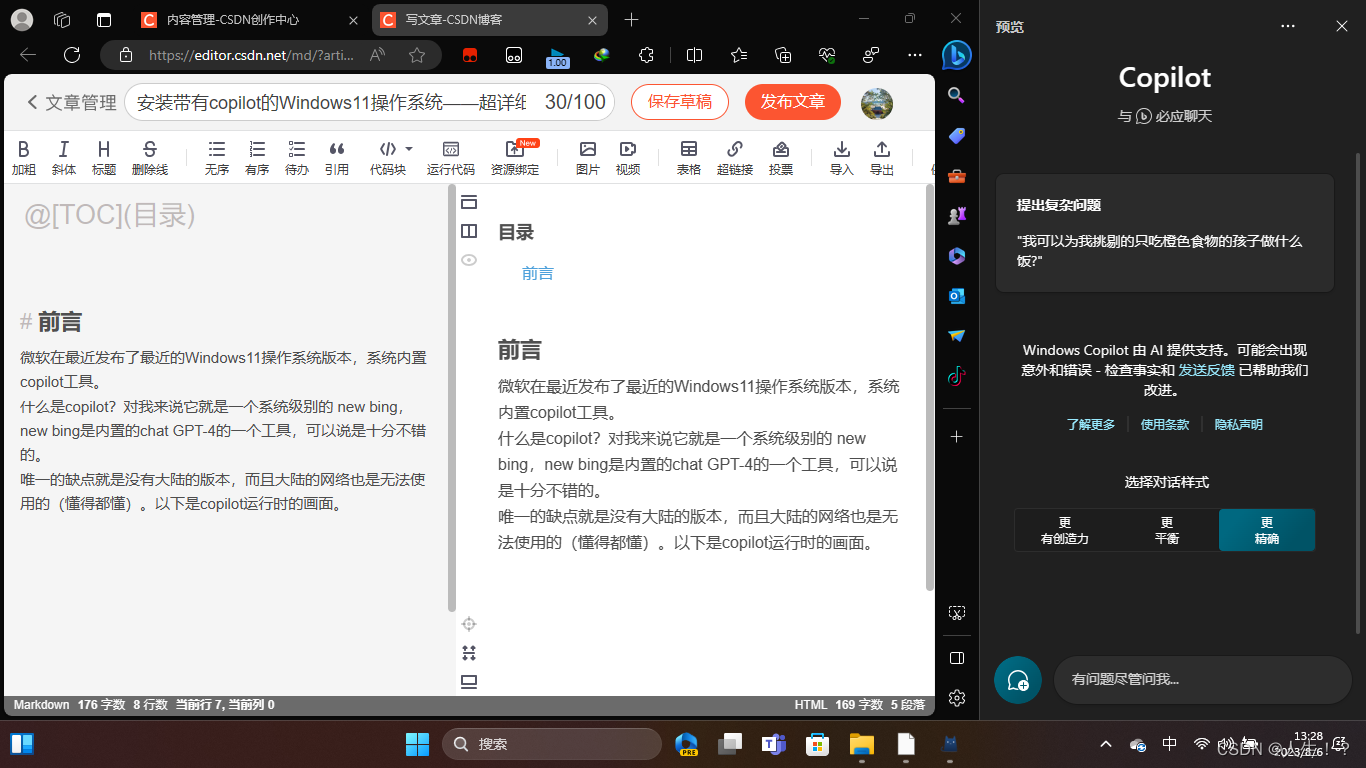Apply strikethrough (删除线) formatting
This screenshot has height=768, width=1366.
[x=150, y=158]
